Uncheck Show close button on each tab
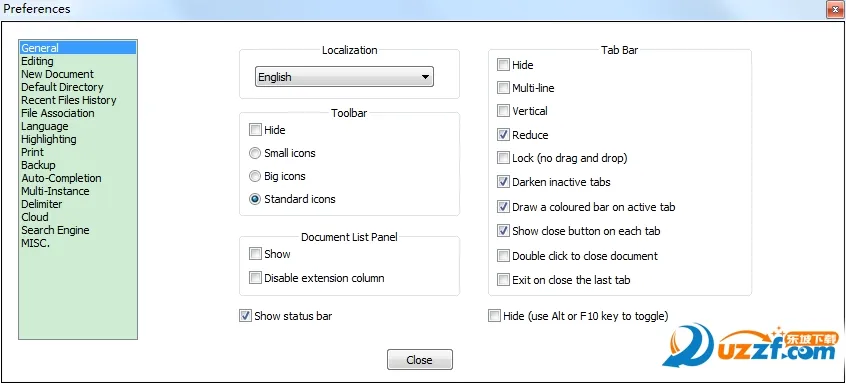The width and height of the screenshot is (846, 384). click(x=503, y=231)
